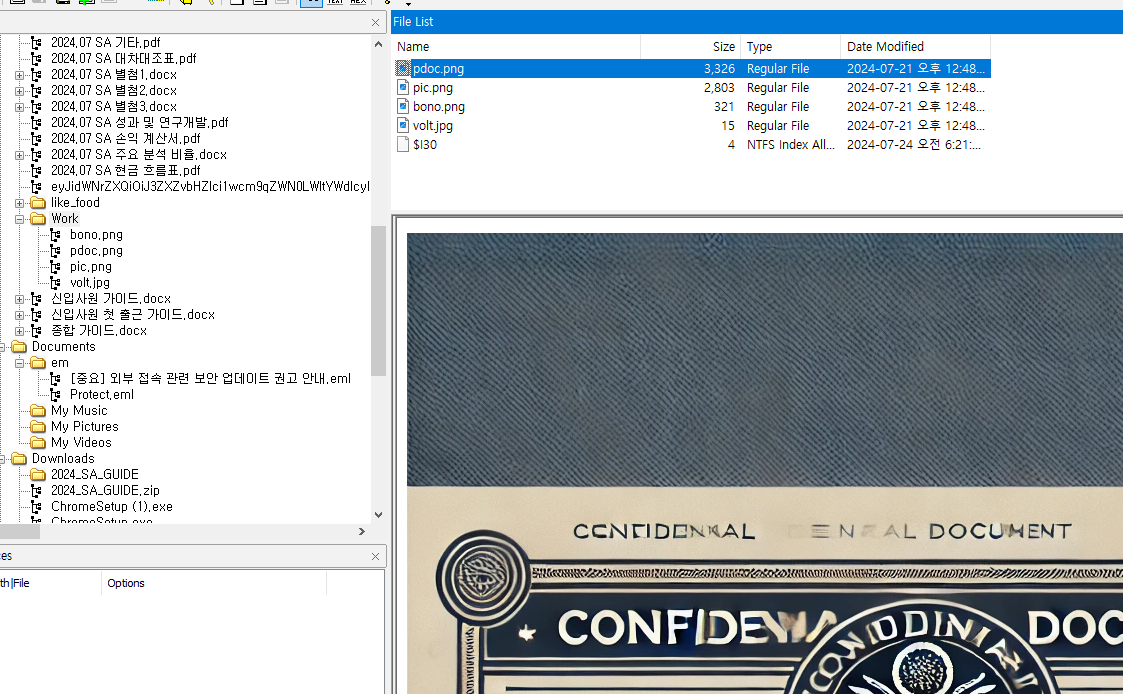Click the icon beside 2024.07 SA 기타.pdf

(37, 43)
